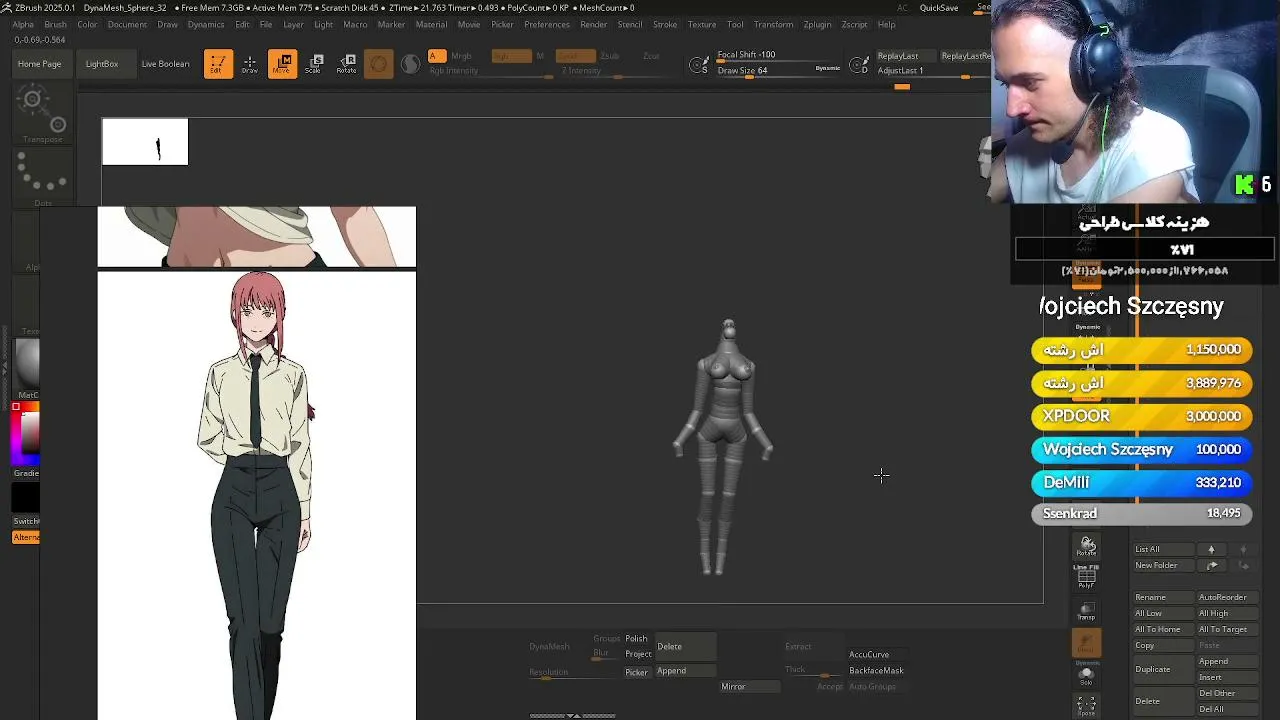The height and width of the screenshot is (720, 1280).
Task: Select the Move transform icon
Action: pyautogui.click(x=282, y=64)
